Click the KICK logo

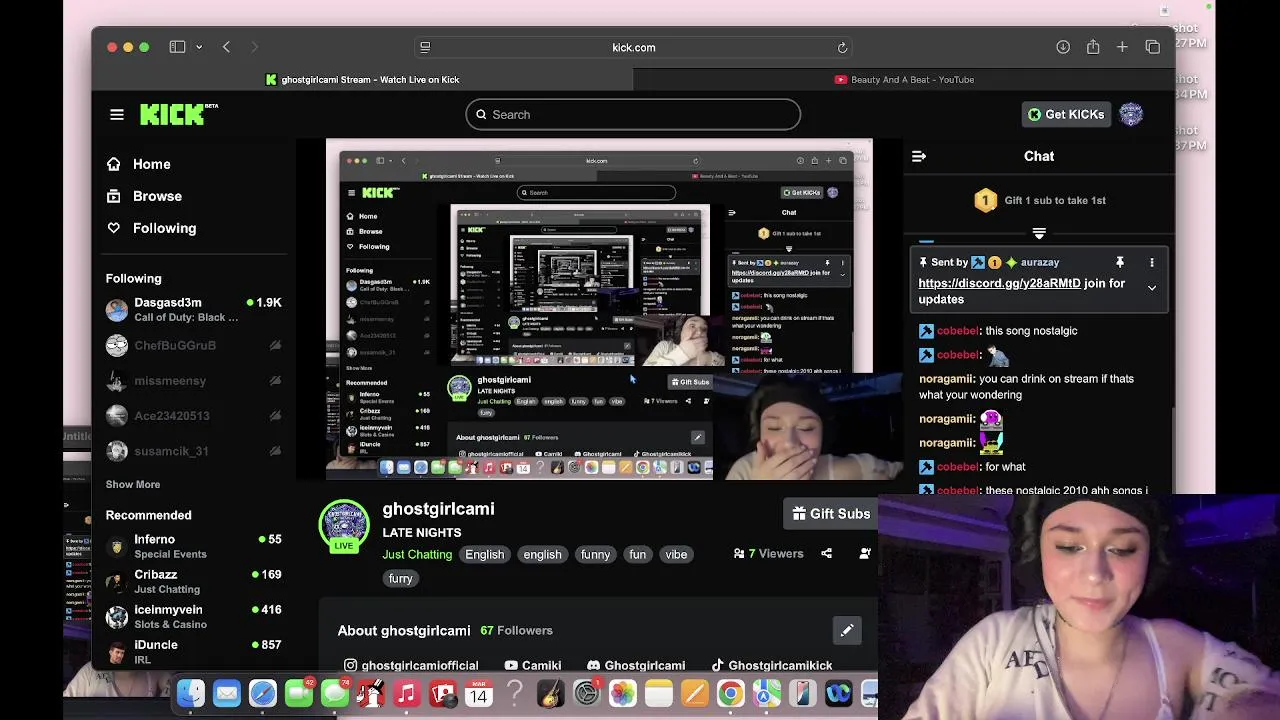[x=178, y=114]
